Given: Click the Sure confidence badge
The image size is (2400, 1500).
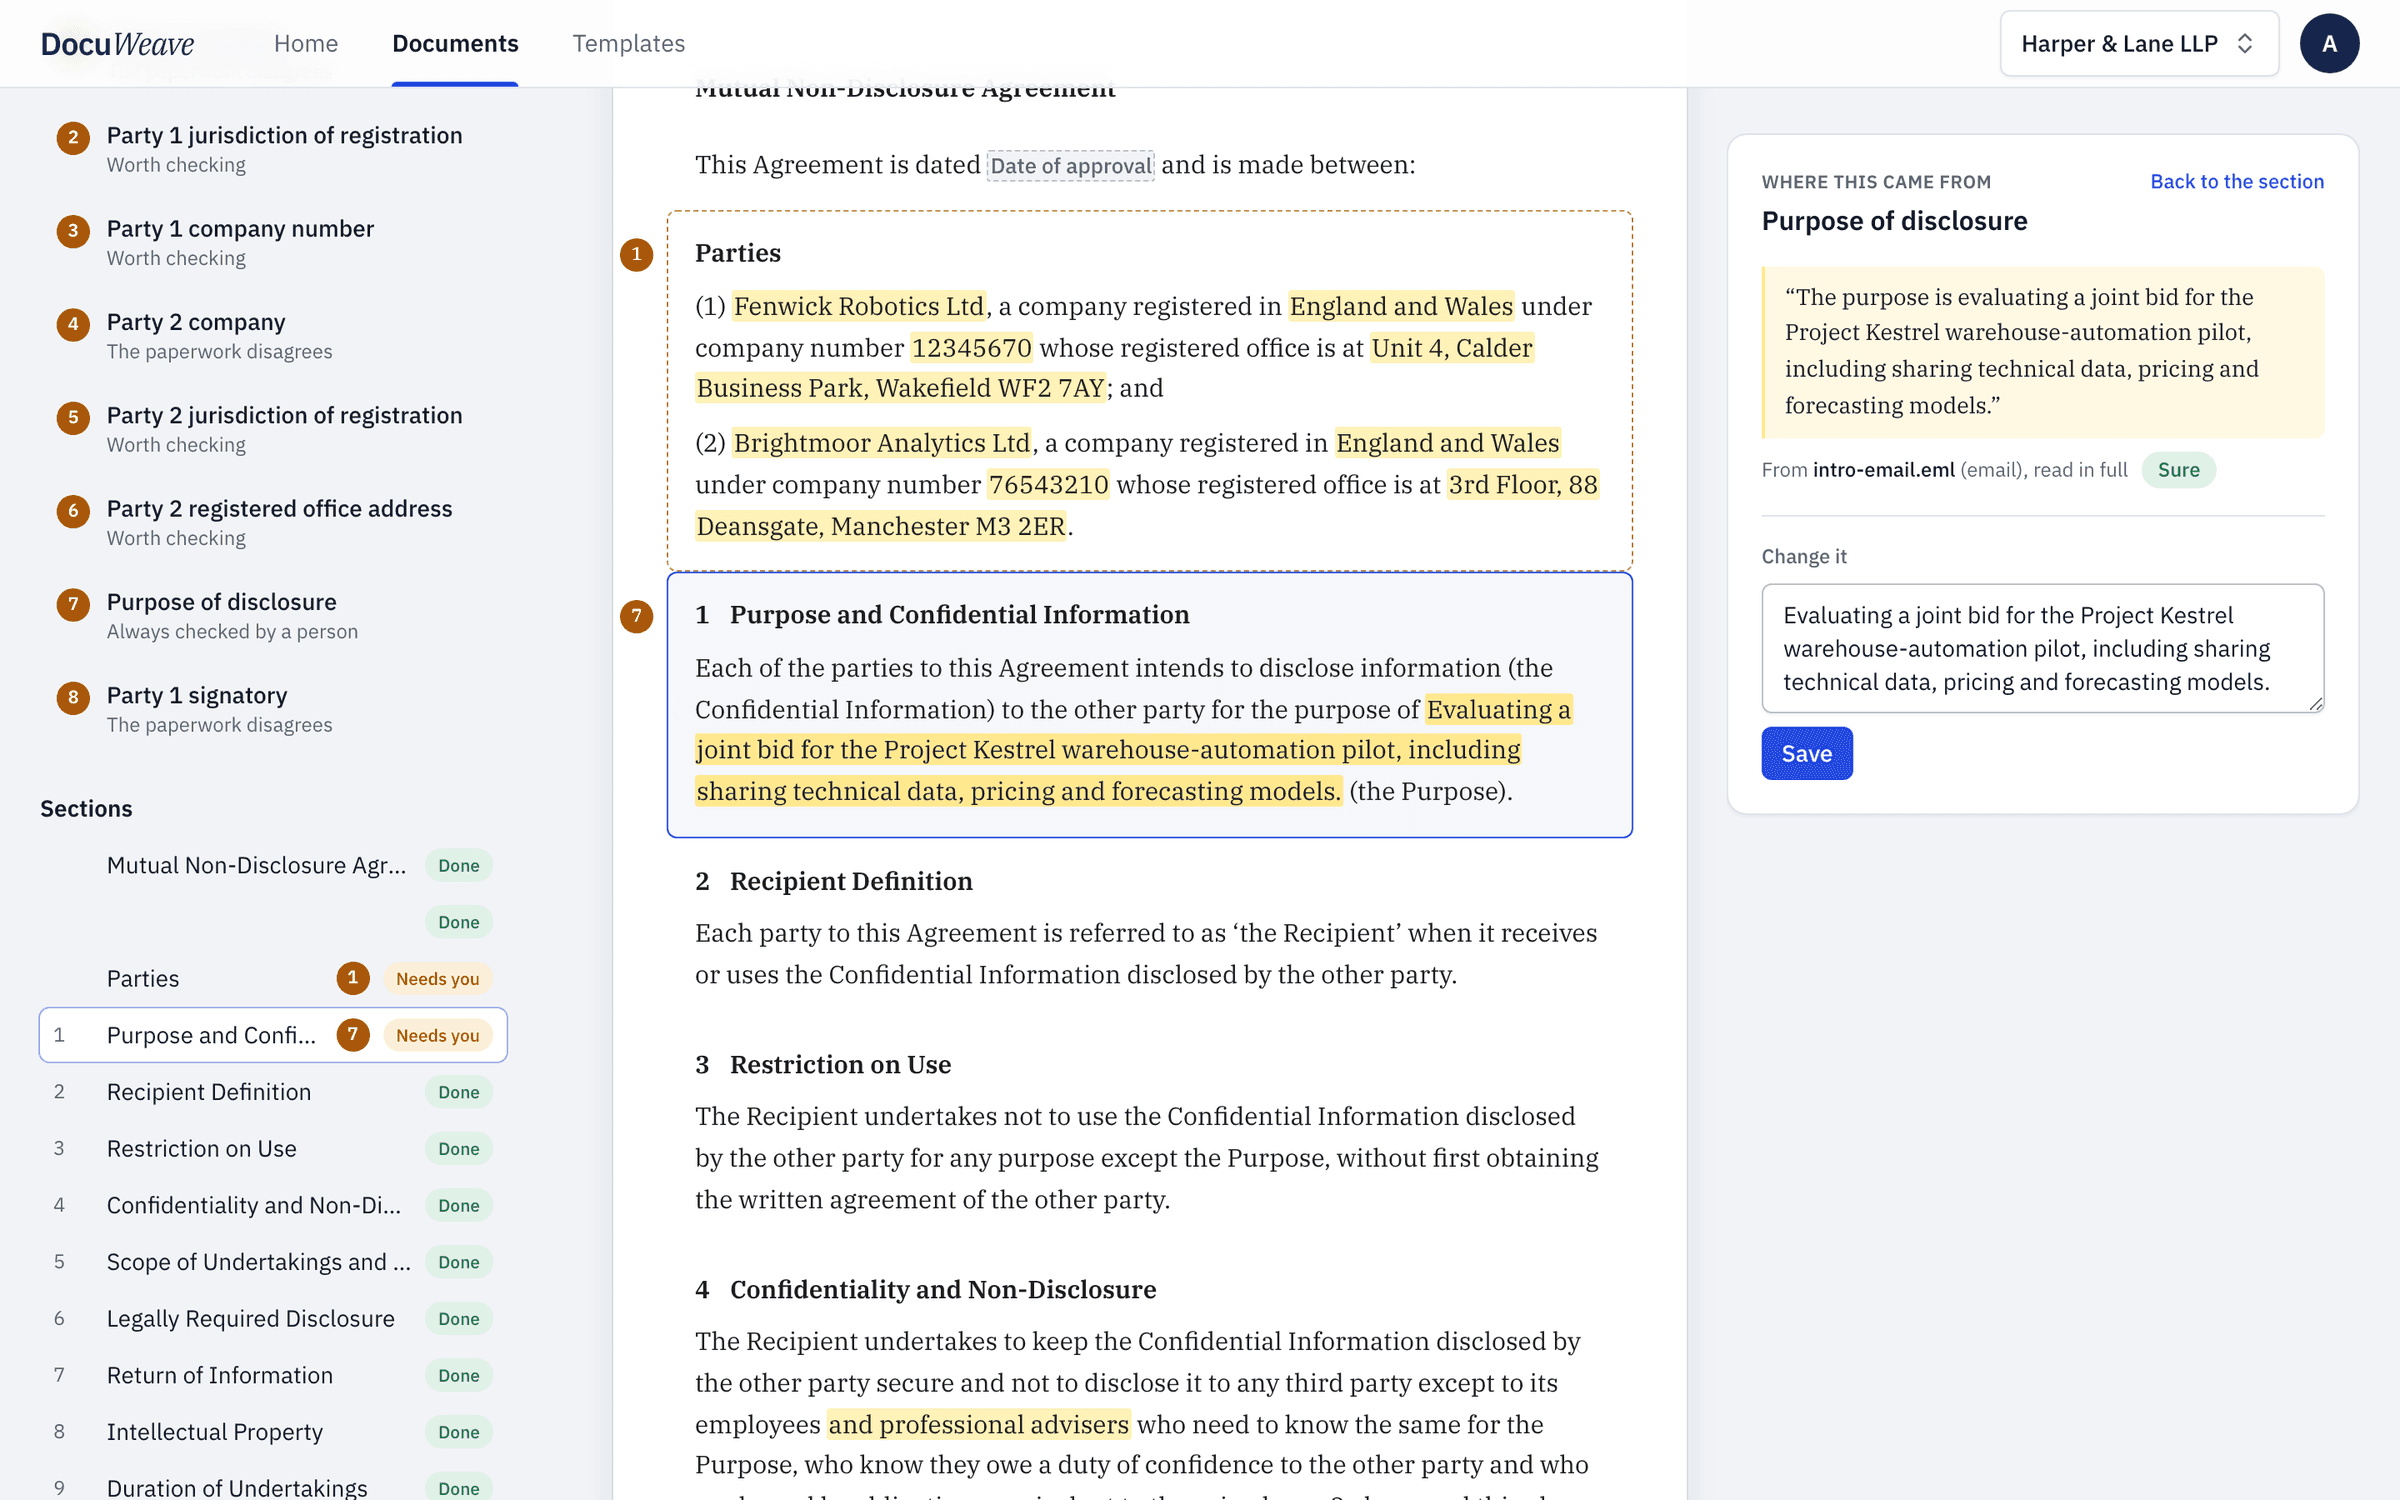Looking at the screenshot, I should tap(2178, 470).
